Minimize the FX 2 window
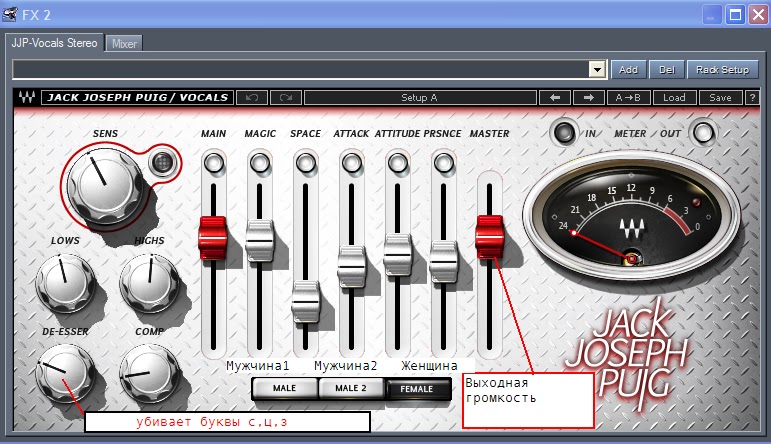Screen dimensions: 771x444 pyautogui.click(x=711, y=15)
